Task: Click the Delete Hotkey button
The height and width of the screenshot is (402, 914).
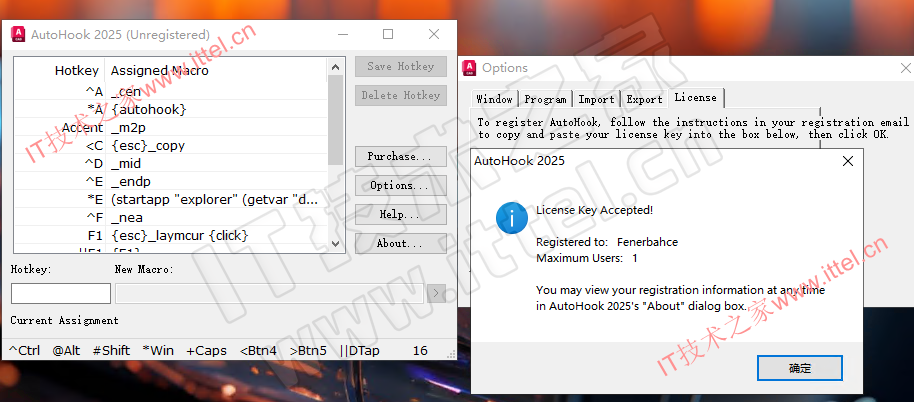Action: point(400,96)
